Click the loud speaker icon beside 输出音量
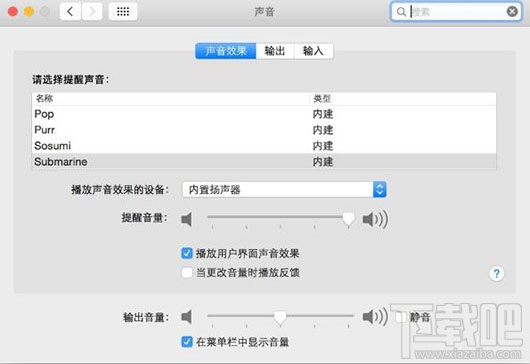This screenshot has width=530, height=364. coord(375,317)
